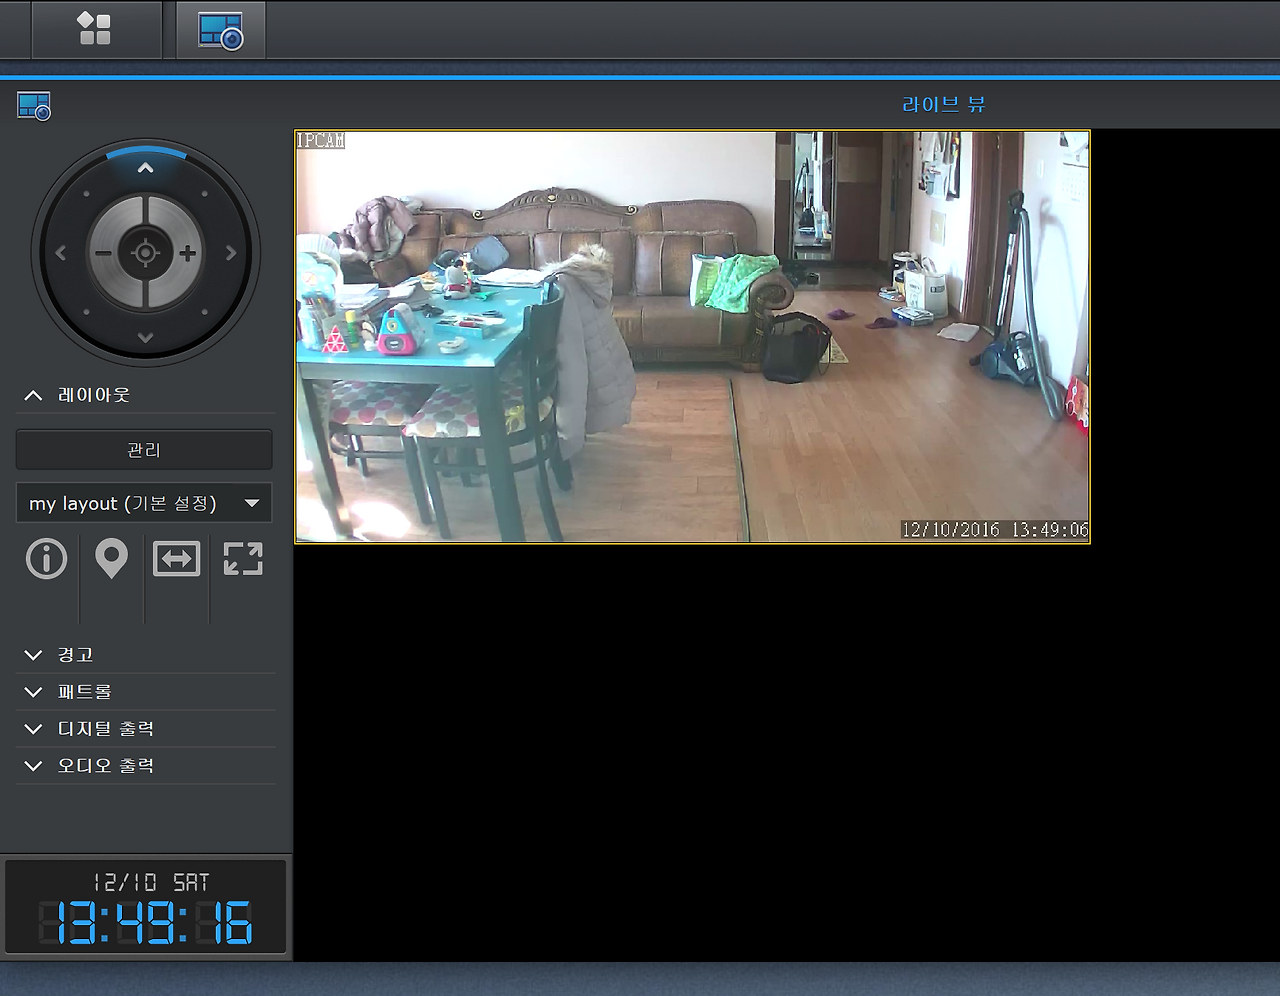This screenshot has width=1280, height=996.
Task: Open the main menu squares icon
Action: [x=95, y=29]
